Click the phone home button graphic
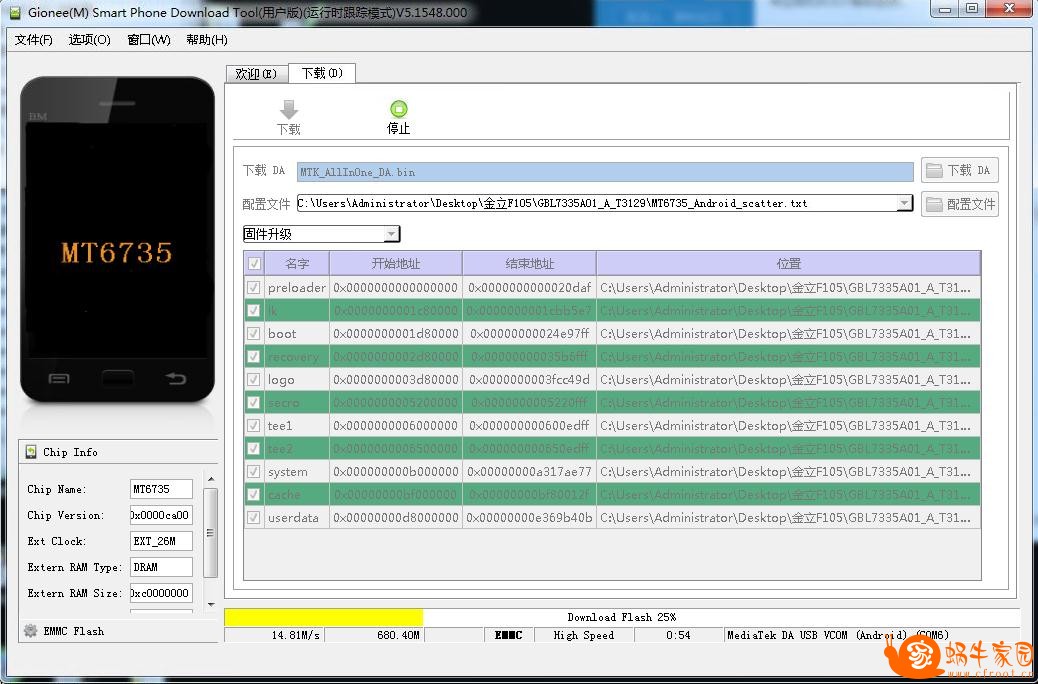Viewport: 1038px width, 684px height. click(118, 378)
